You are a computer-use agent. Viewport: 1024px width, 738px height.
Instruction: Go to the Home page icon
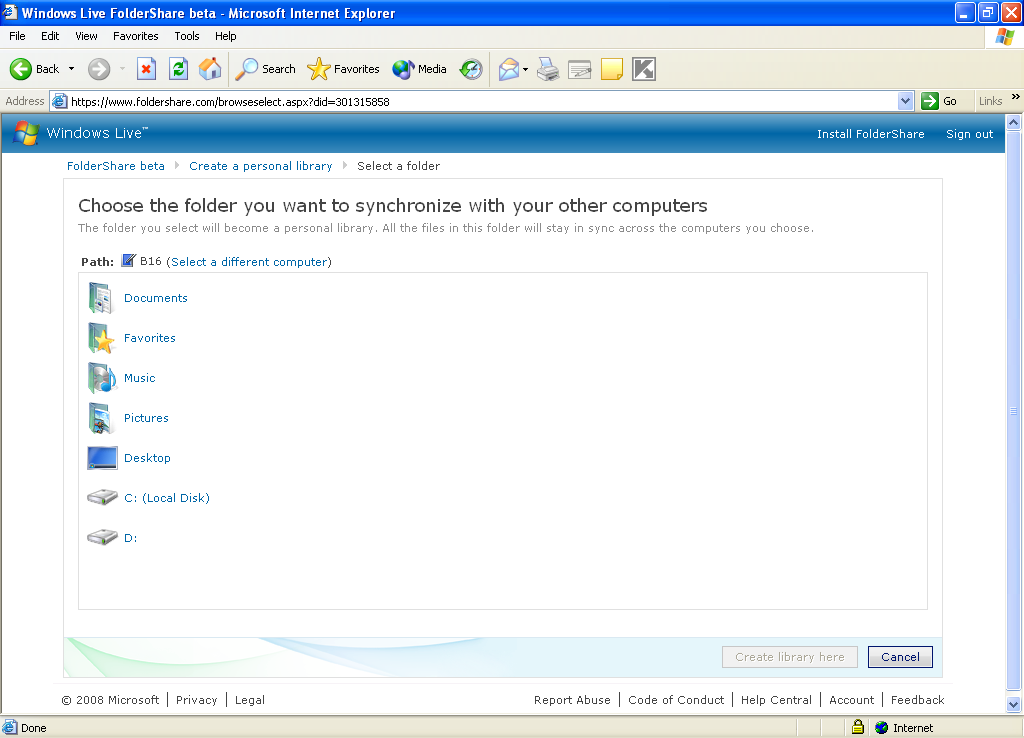point(210,69)
